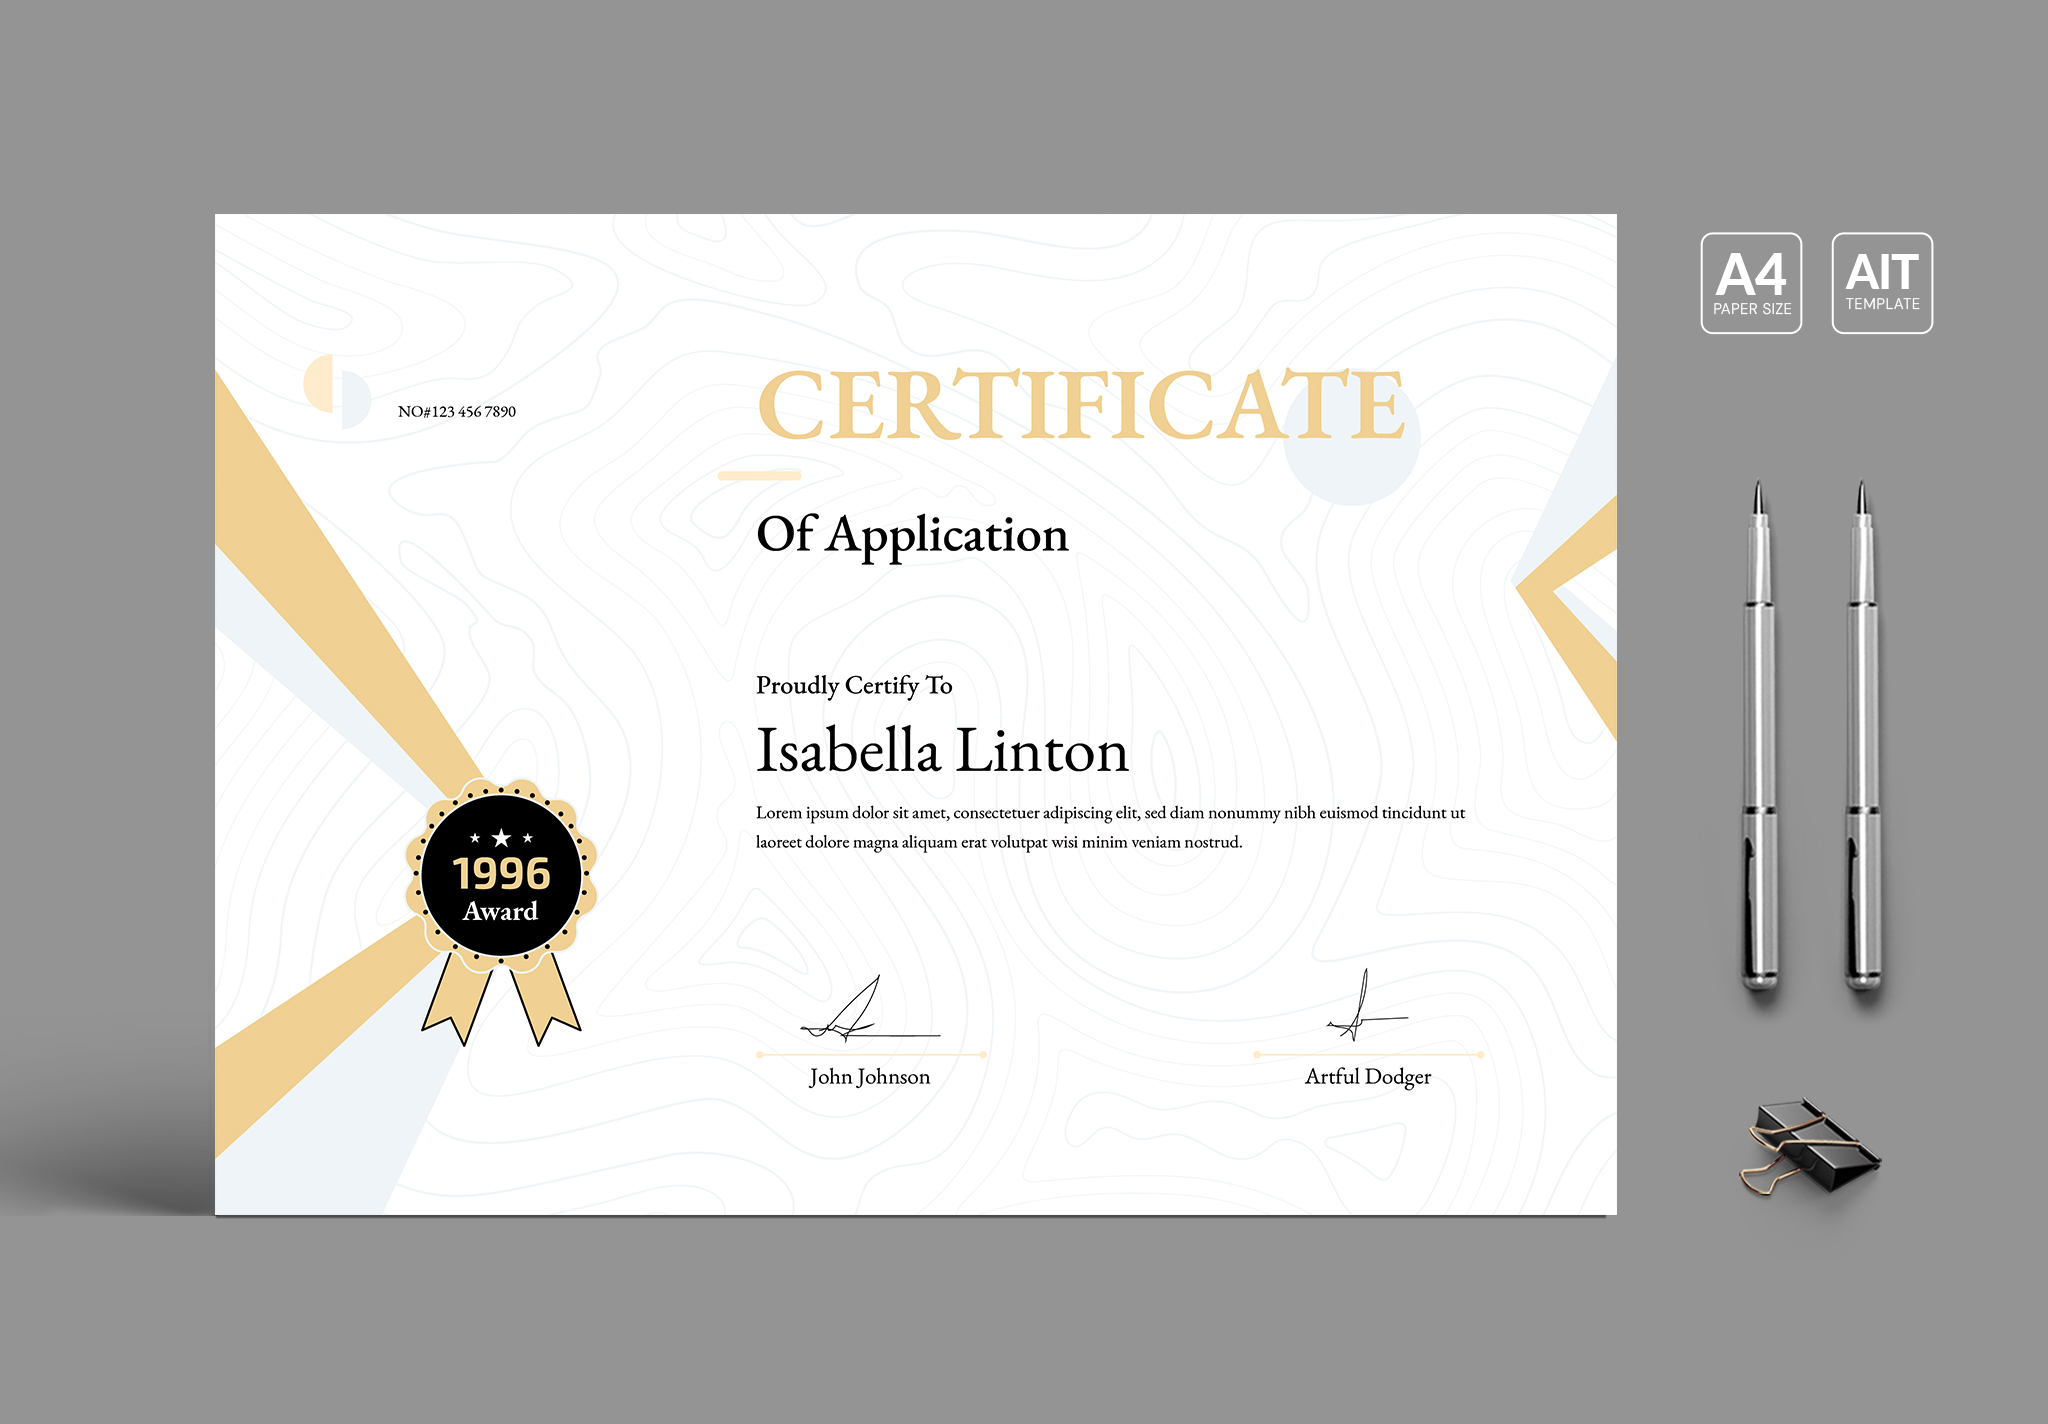Click the certificate number NO#123 456 7890
2048x1424 pixels.
pos(457,412)
